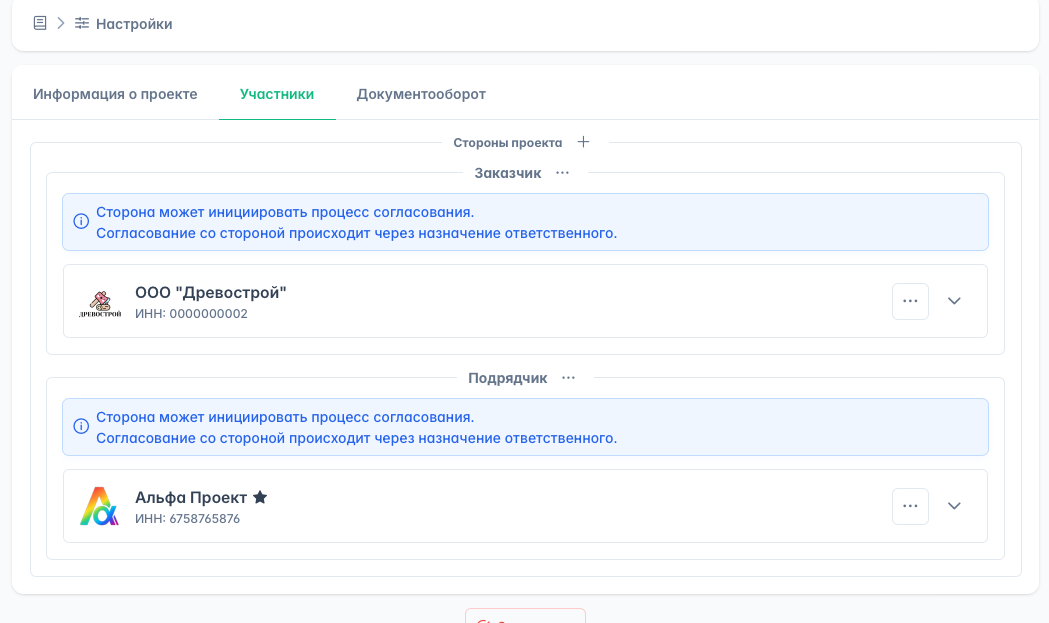Expand the ООО Древострой card
The width and height of the screenshot is (1049, 623).
pos(954,301)
